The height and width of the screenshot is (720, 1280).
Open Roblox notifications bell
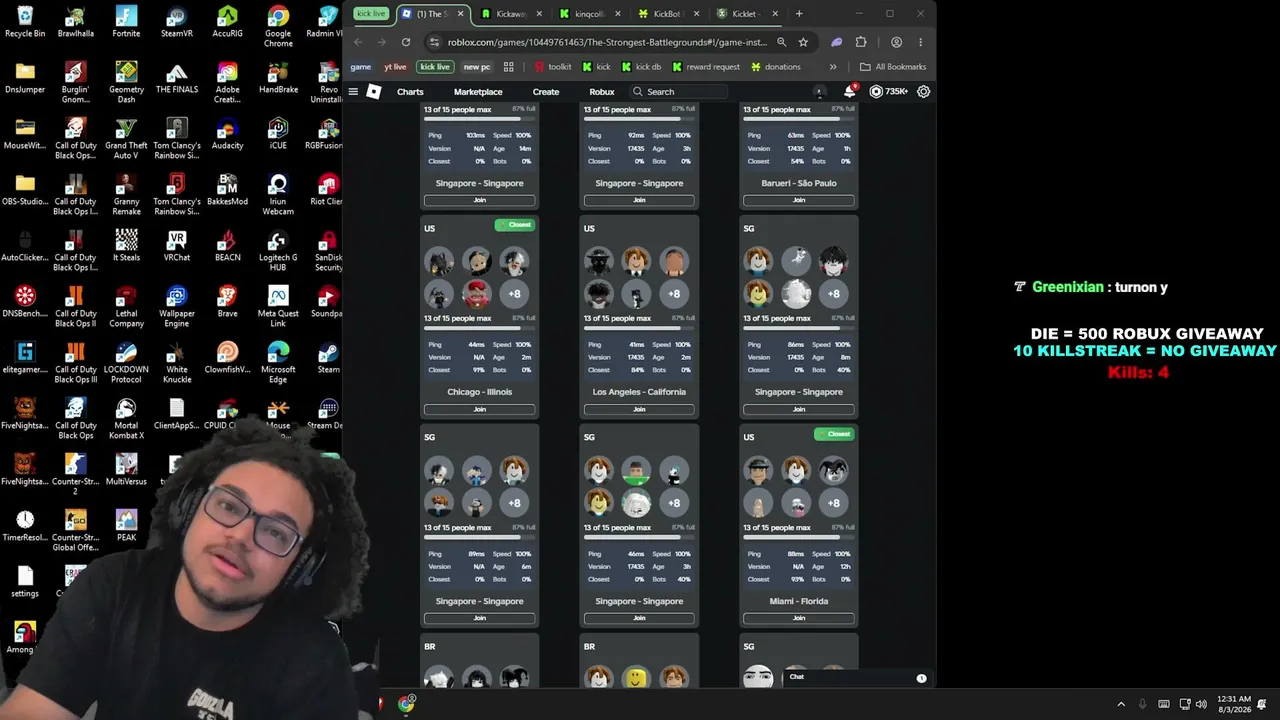point(849,92)
